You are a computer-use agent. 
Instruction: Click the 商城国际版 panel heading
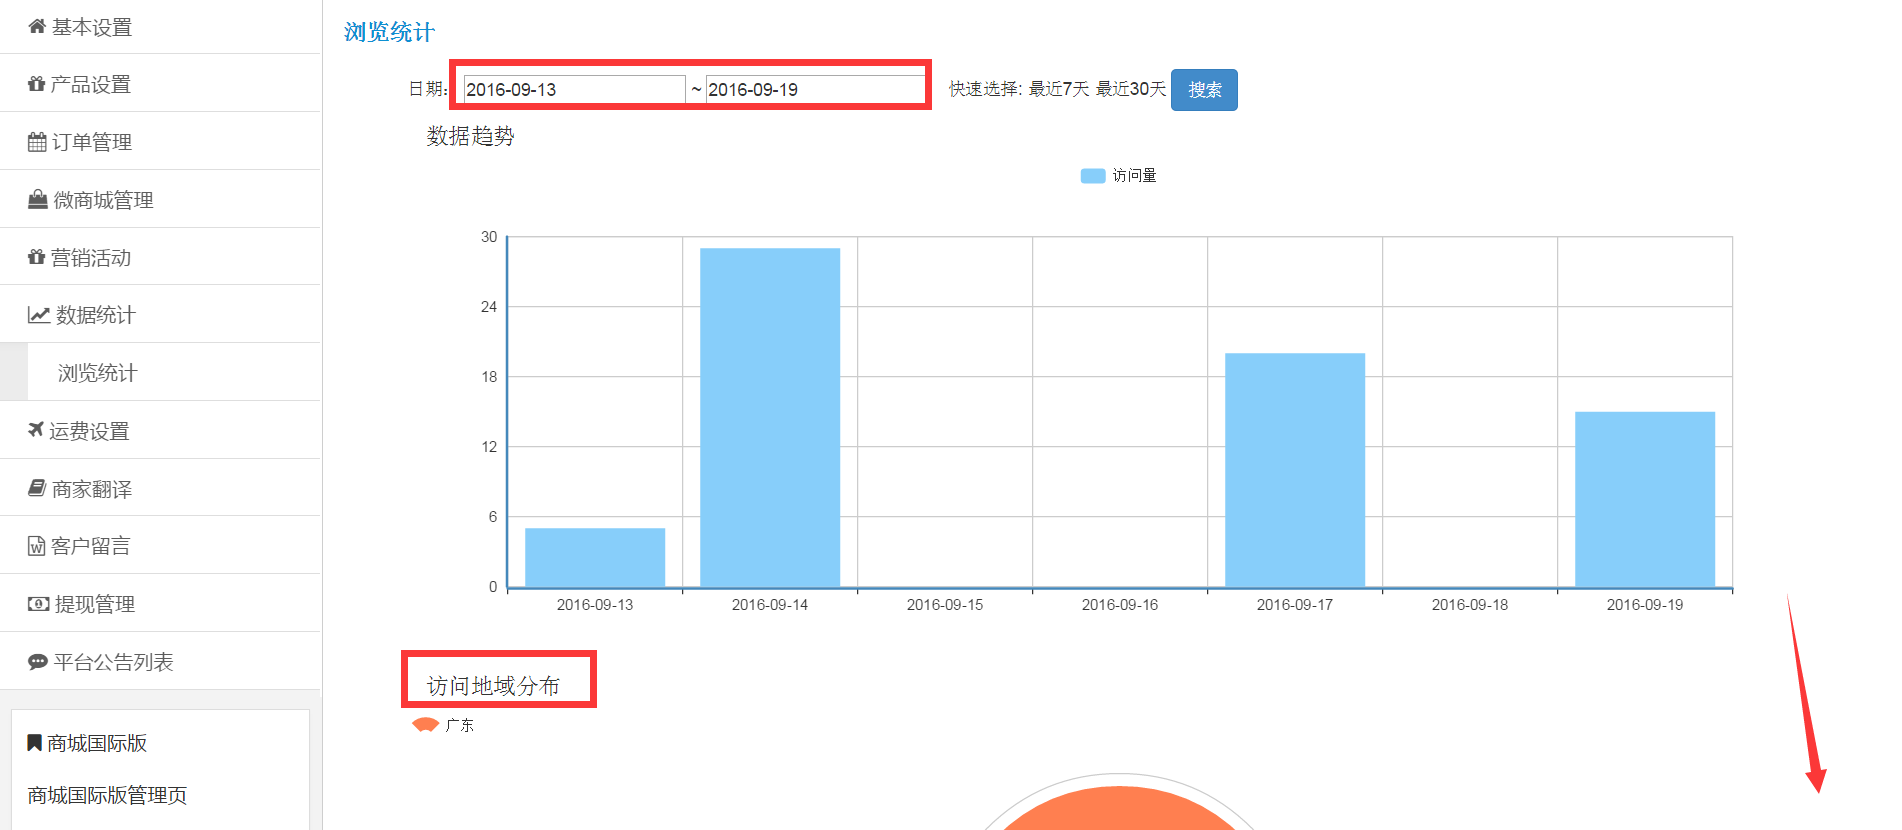coord(97,743)
